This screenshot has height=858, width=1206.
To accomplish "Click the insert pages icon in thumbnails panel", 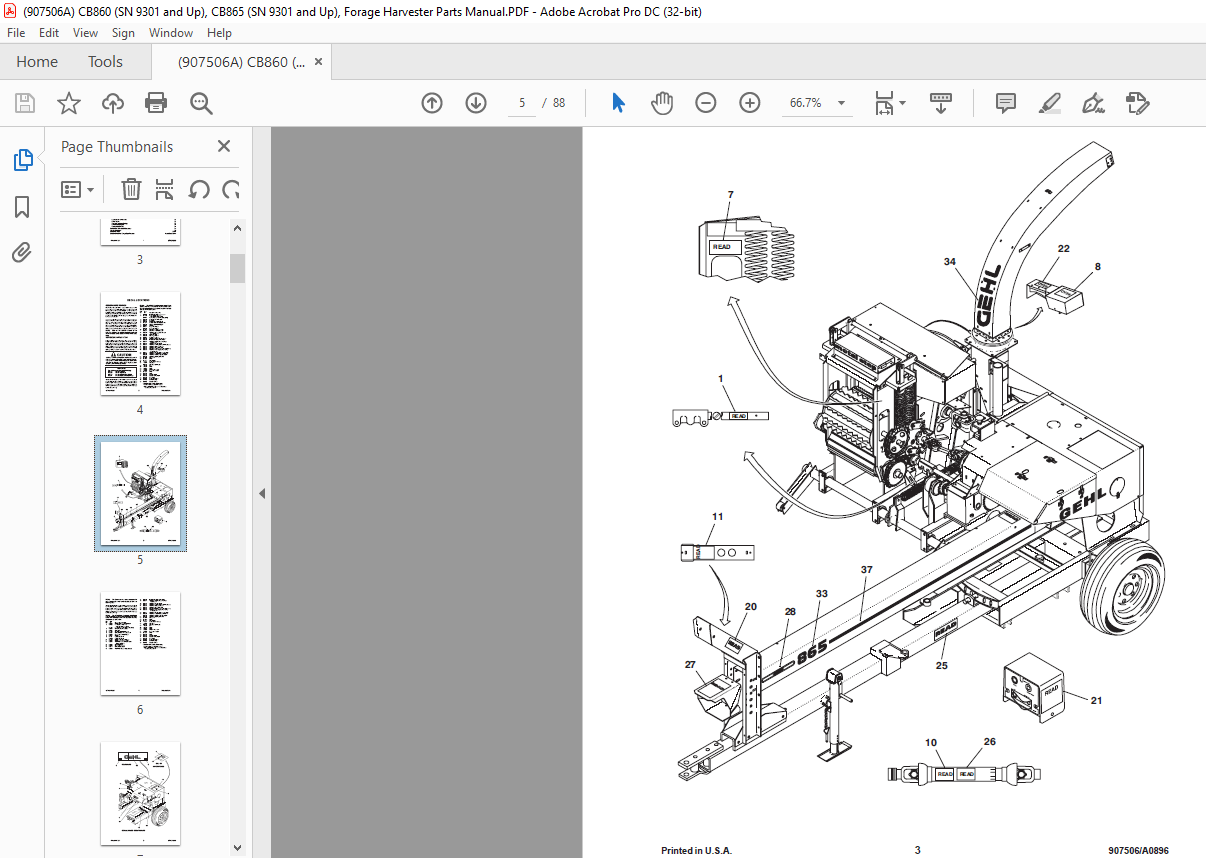I will [x=165, y=189].
